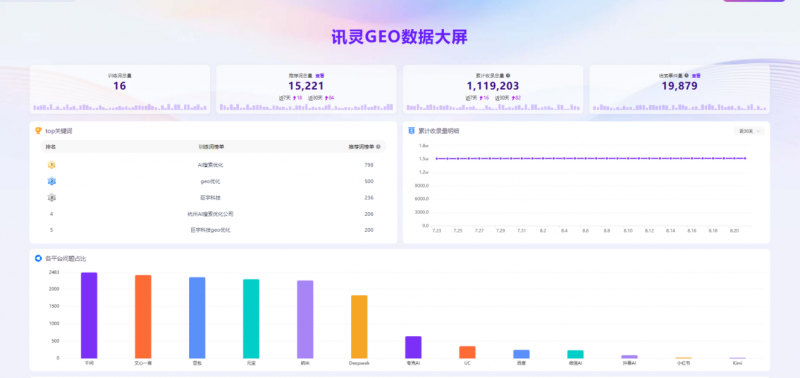
Task: Click the gold first-place rank badge
Action: point(52,165)
